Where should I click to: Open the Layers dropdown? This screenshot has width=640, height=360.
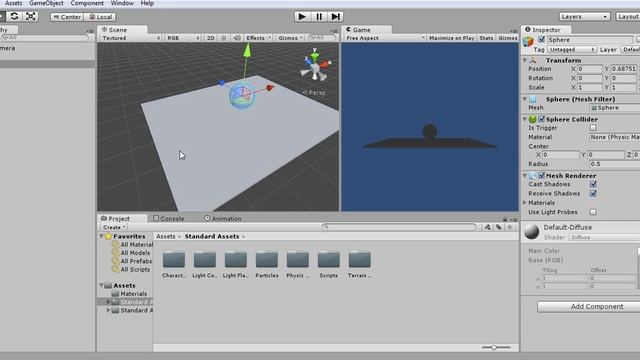click(x=584, y=17)
